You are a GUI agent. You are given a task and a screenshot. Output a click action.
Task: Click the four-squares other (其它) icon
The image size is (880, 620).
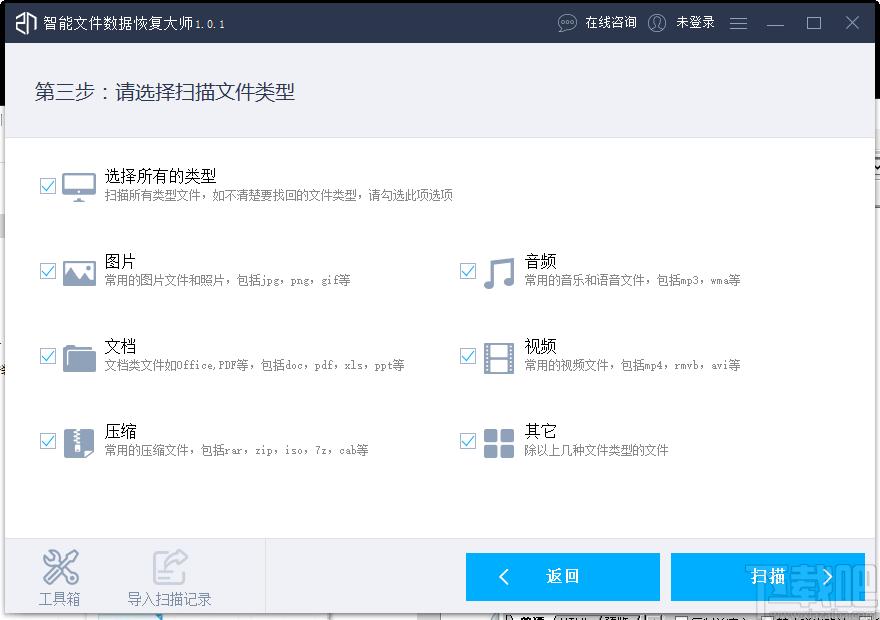(499, 442)
